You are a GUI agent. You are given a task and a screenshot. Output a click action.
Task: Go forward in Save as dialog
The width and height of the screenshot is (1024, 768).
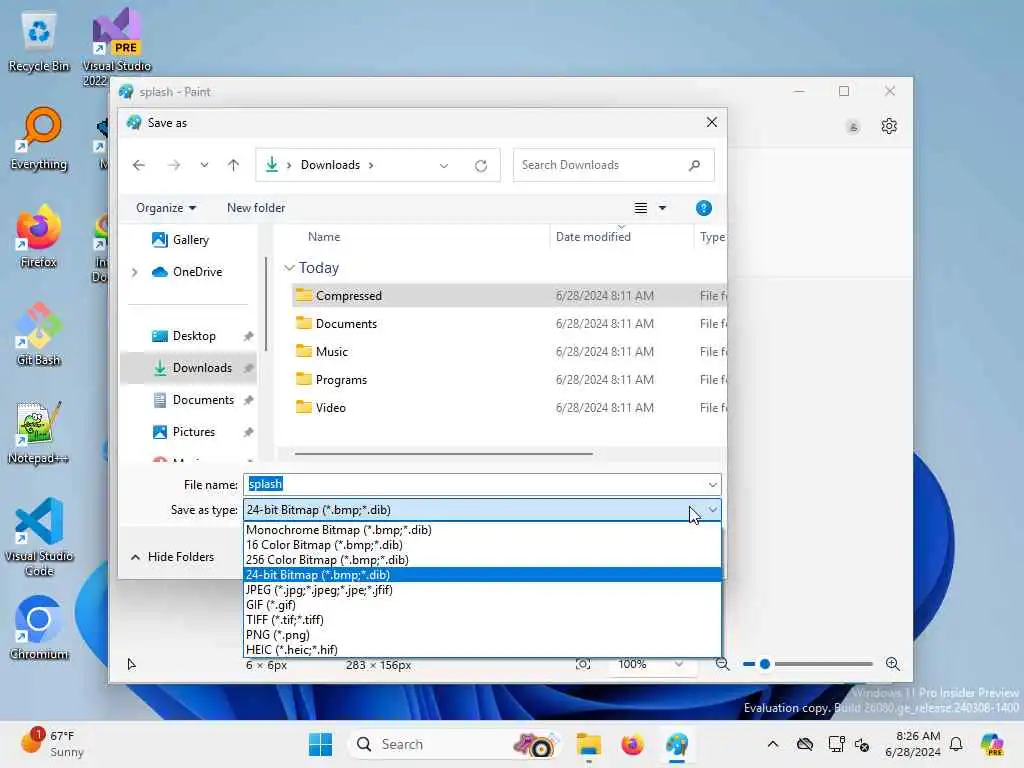pyautogui.click(x=174, y=165)
